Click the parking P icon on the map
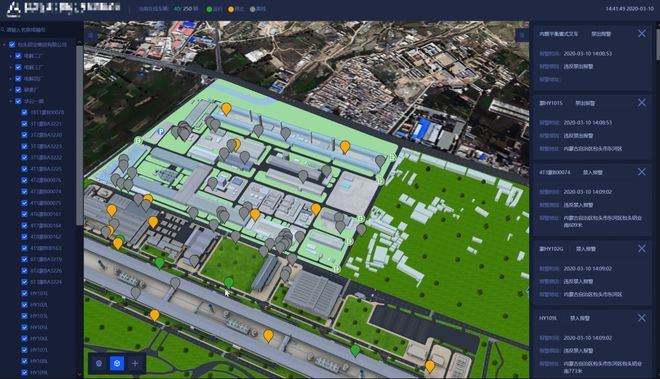660x379 pixels. (x=161, y=131)
